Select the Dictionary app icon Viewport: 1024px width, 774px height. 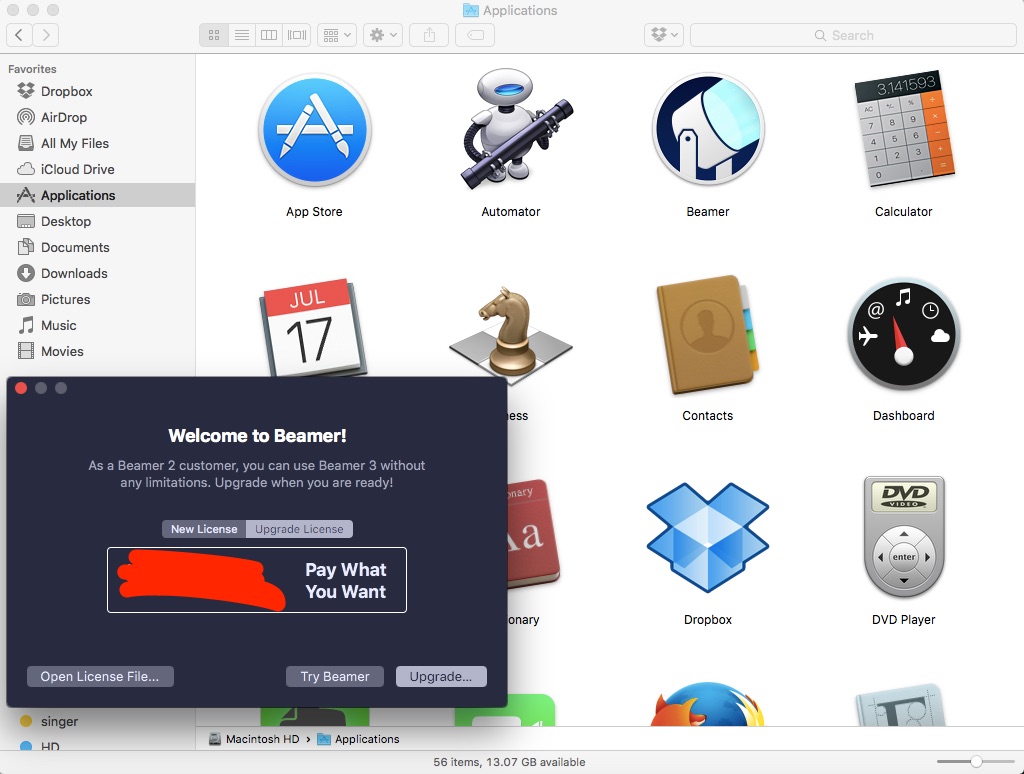[x=533, y=534]
